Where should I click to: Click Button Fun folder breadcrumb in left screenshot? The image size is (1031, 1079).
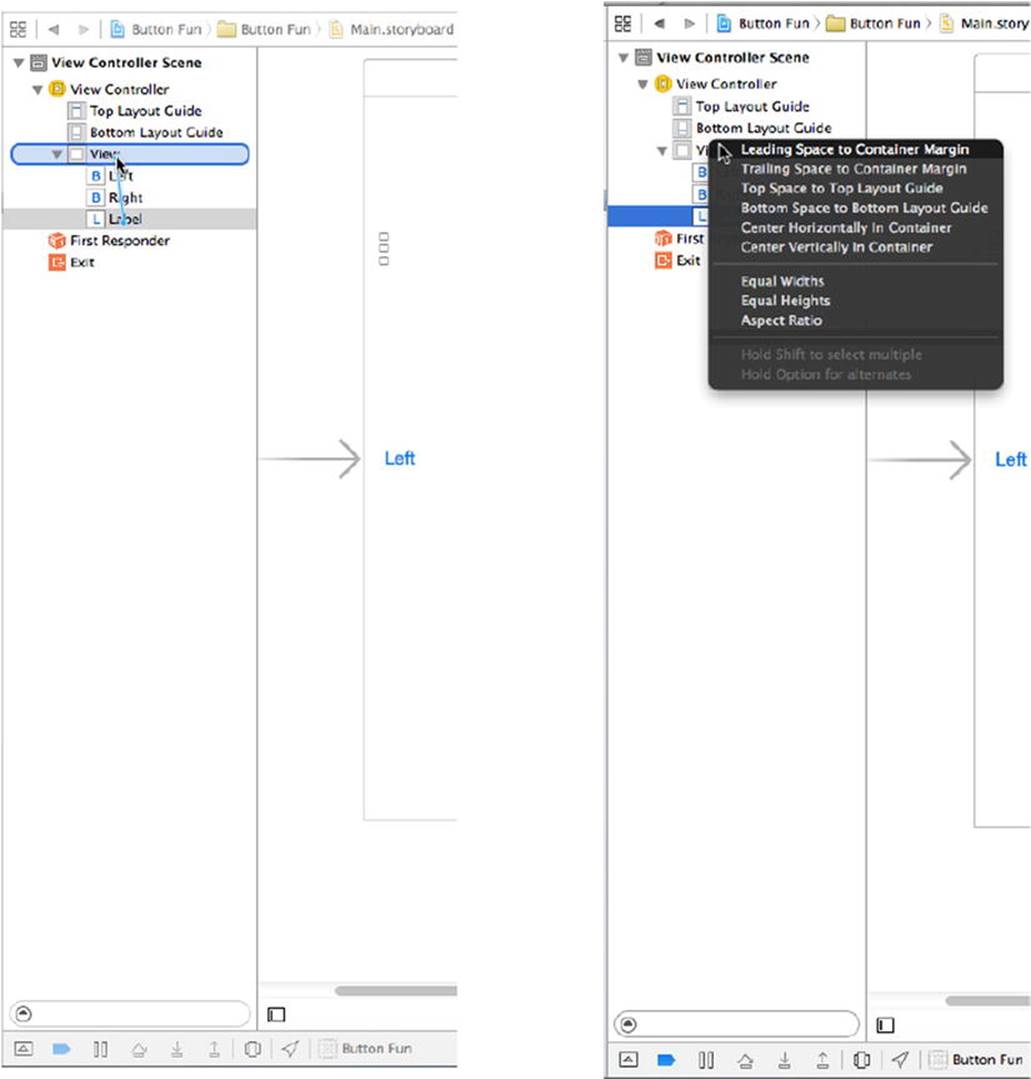[264, 30]
